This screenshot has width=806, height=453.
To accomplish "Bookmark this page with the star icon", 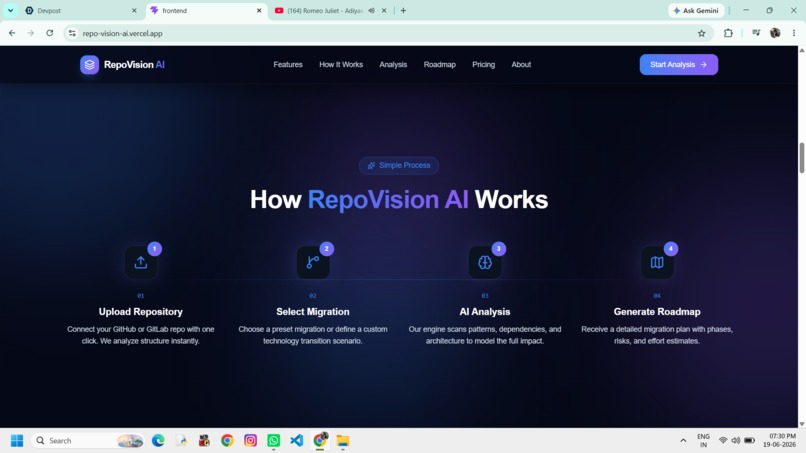I will click(702, 33).
